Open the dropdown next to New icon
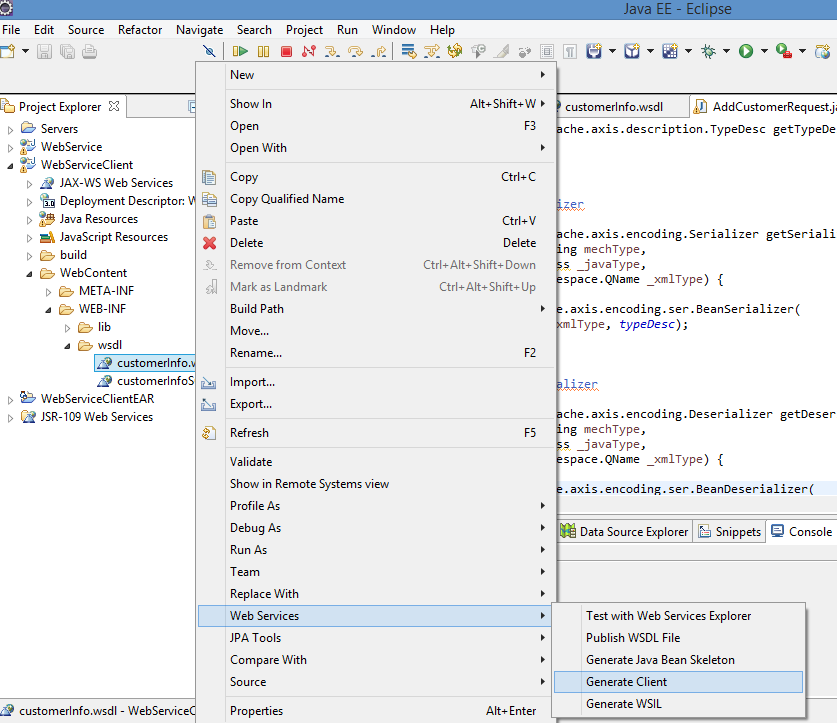This screenshot has height=723, width=837. point(25,51)
